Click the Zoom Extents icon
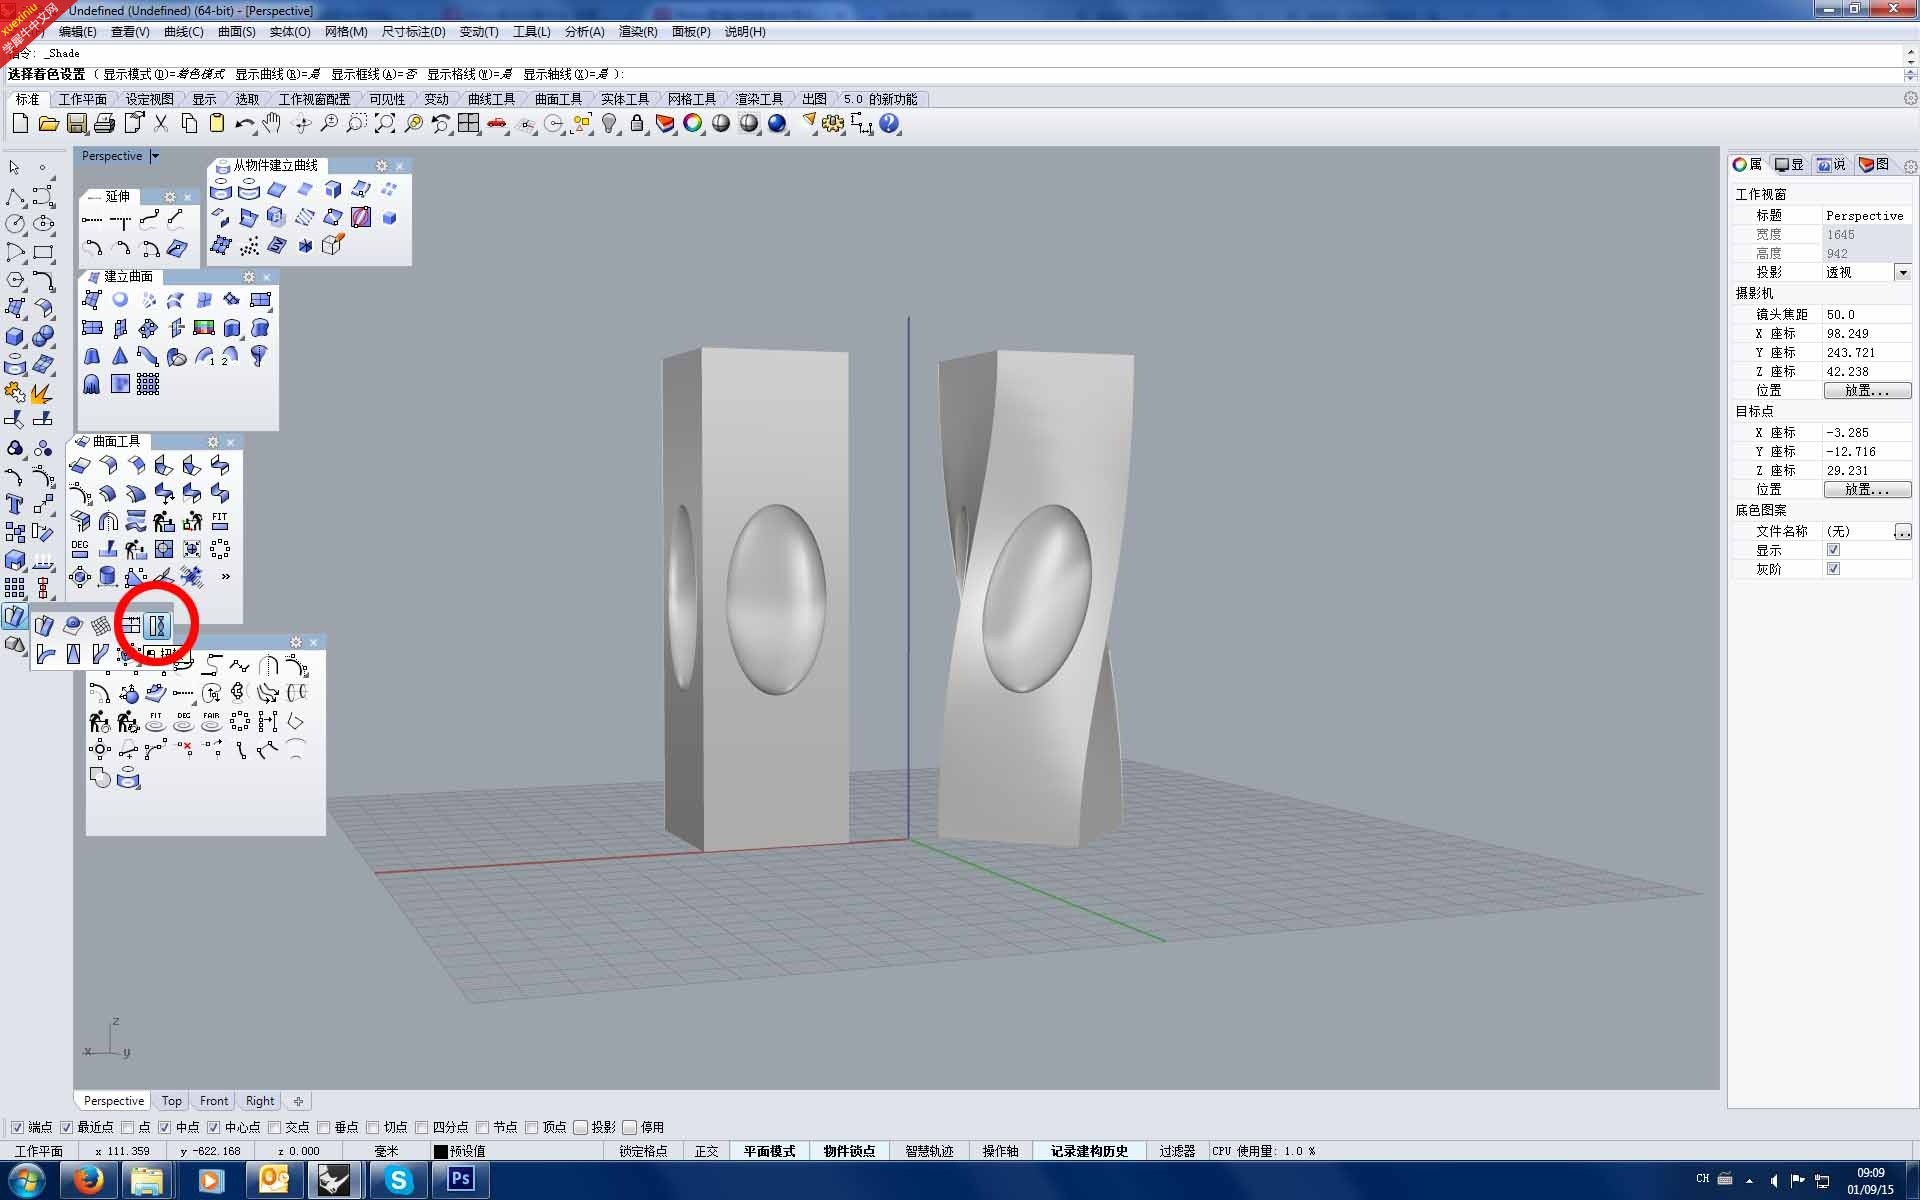The height and width of the screenshot is (1200, 1920). click(x=384, y=123)
